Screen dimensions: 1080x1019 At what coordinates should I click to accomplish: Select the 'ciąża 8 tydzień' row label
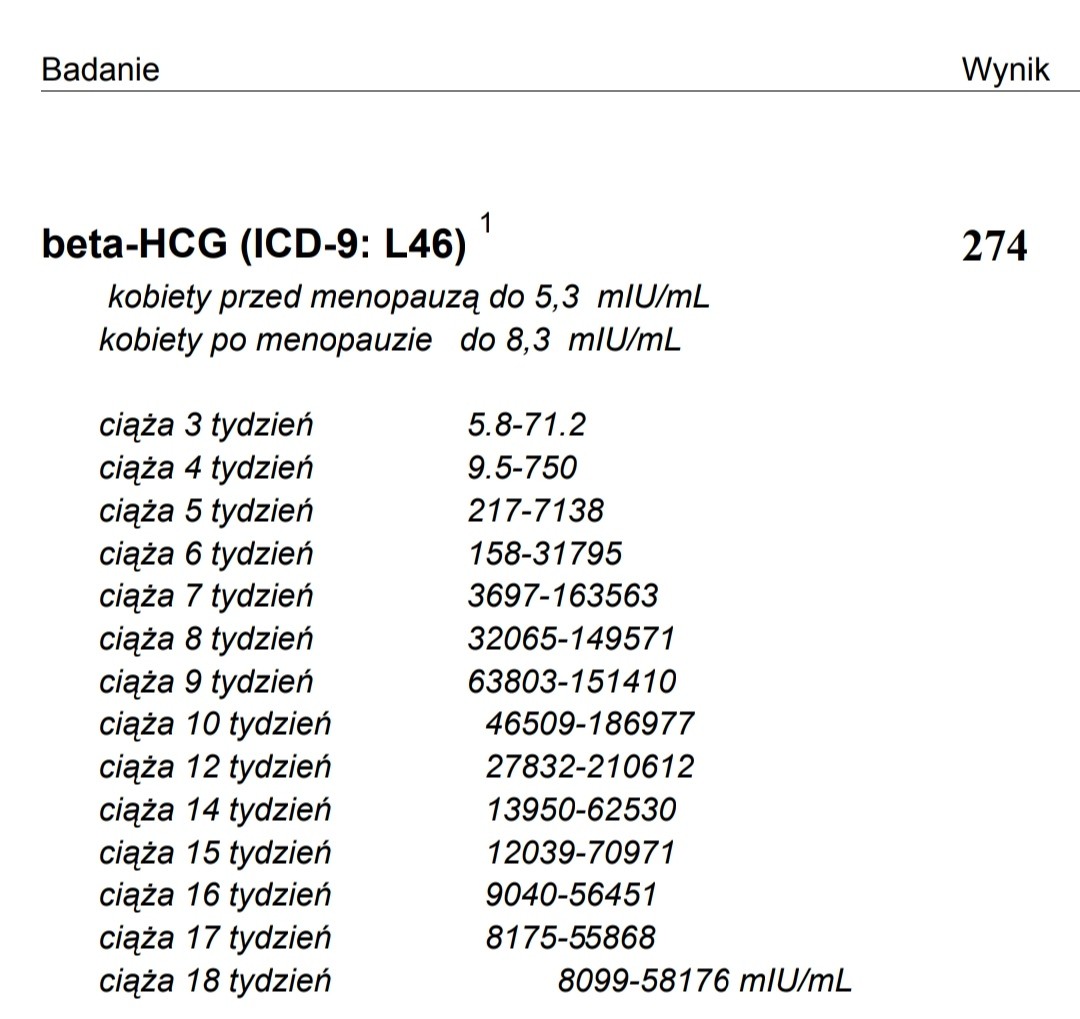click(206, 638)
